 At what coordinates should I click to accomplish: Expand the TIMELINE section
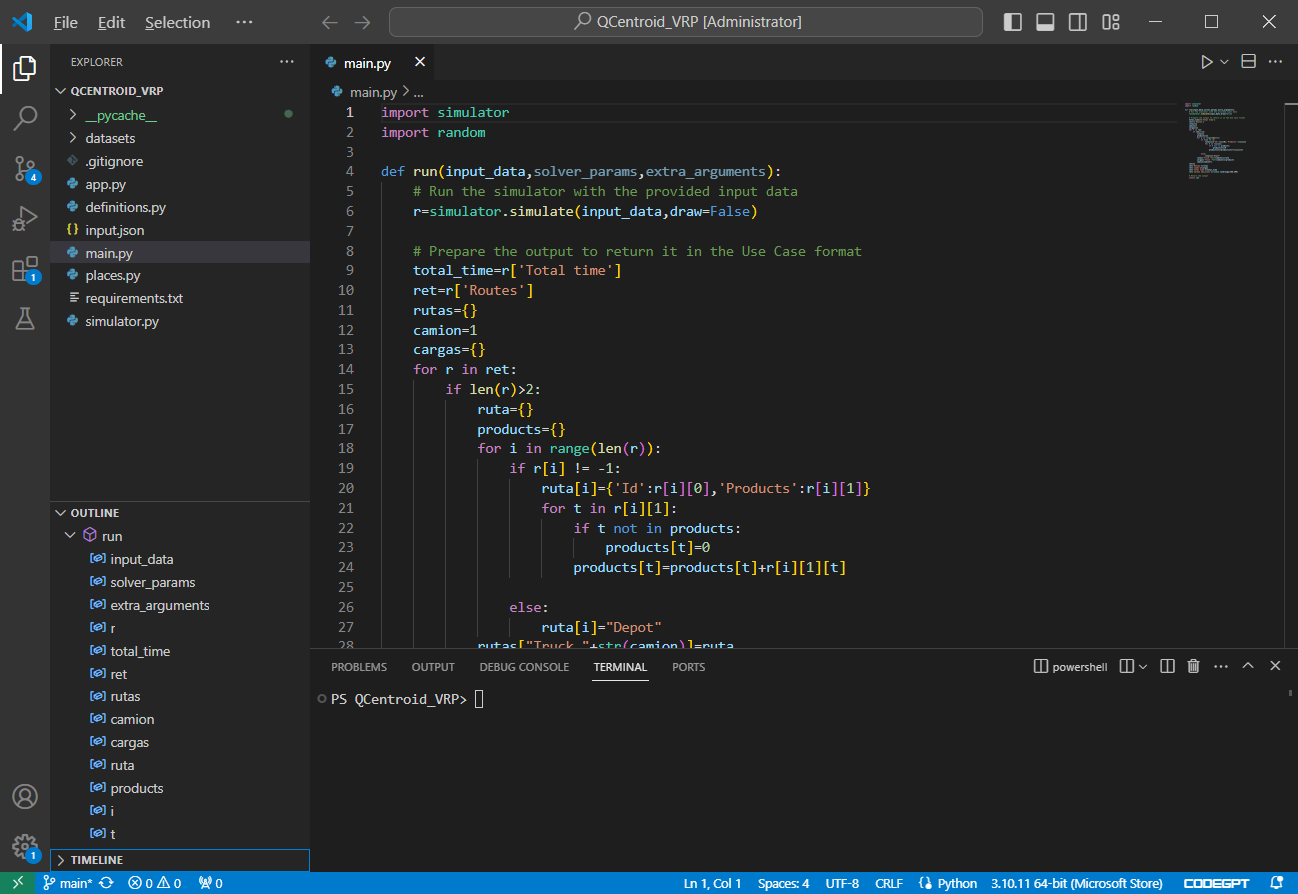tap(97, 860)
